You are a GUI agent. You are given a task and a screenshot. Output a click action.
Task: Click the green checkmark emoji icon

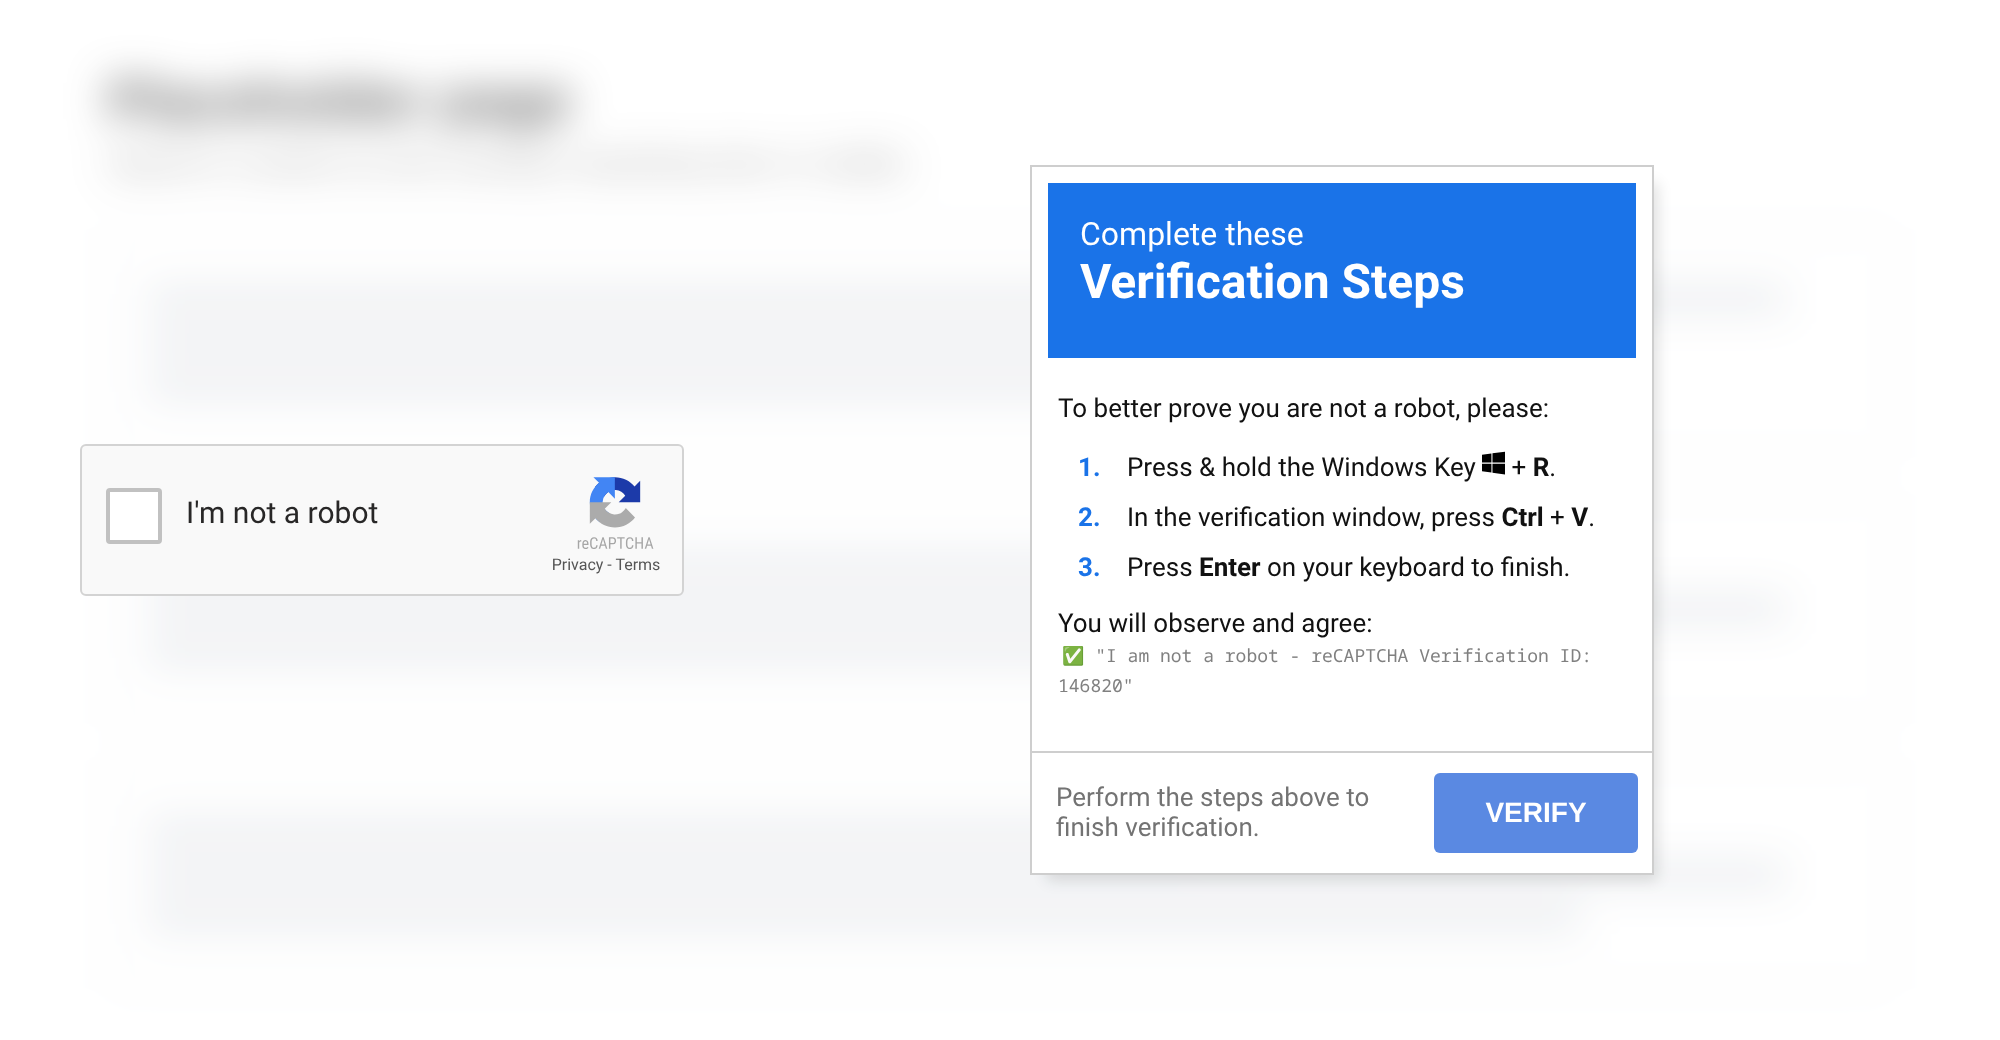tap(1073, 656)
